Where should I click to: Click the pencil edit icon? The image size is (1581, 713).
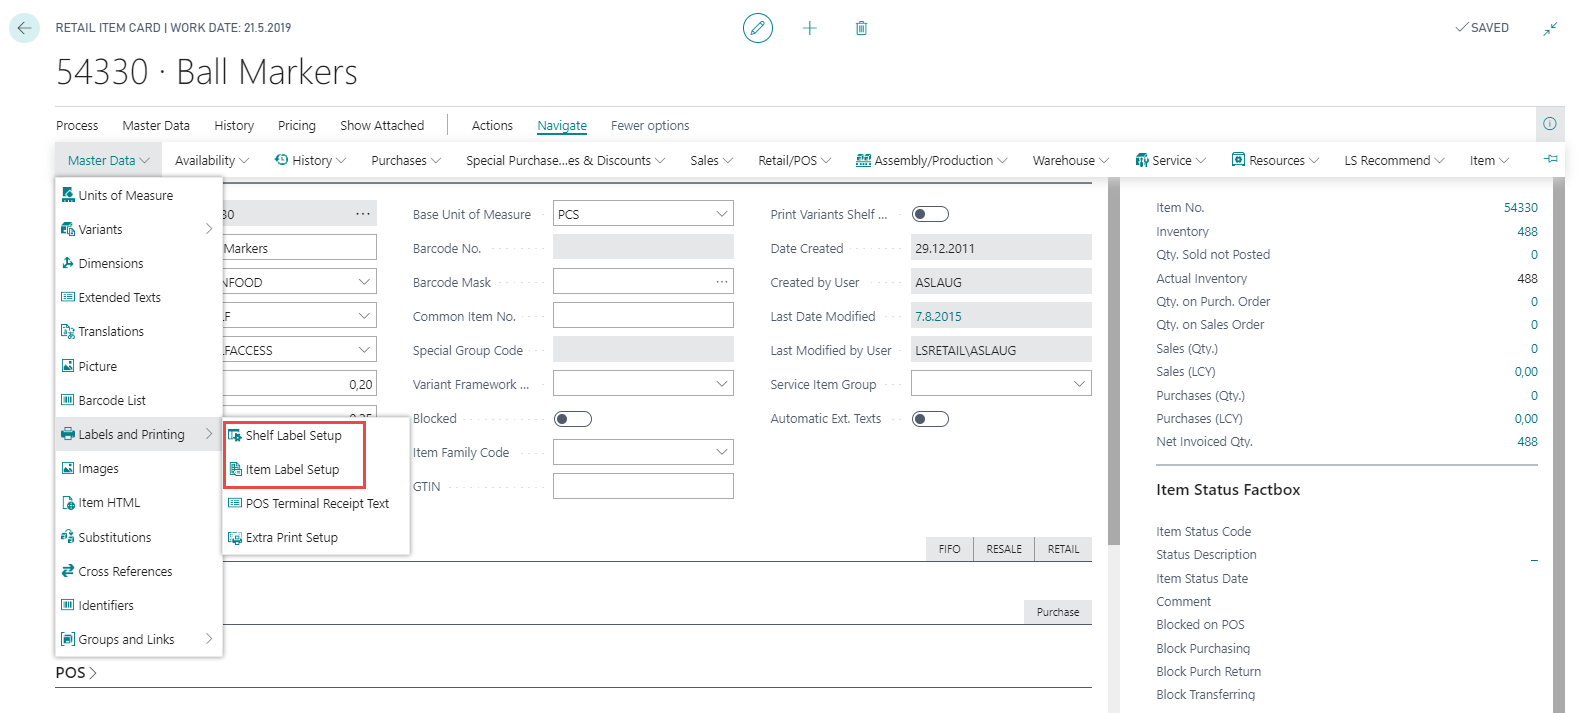coord(758,28)
